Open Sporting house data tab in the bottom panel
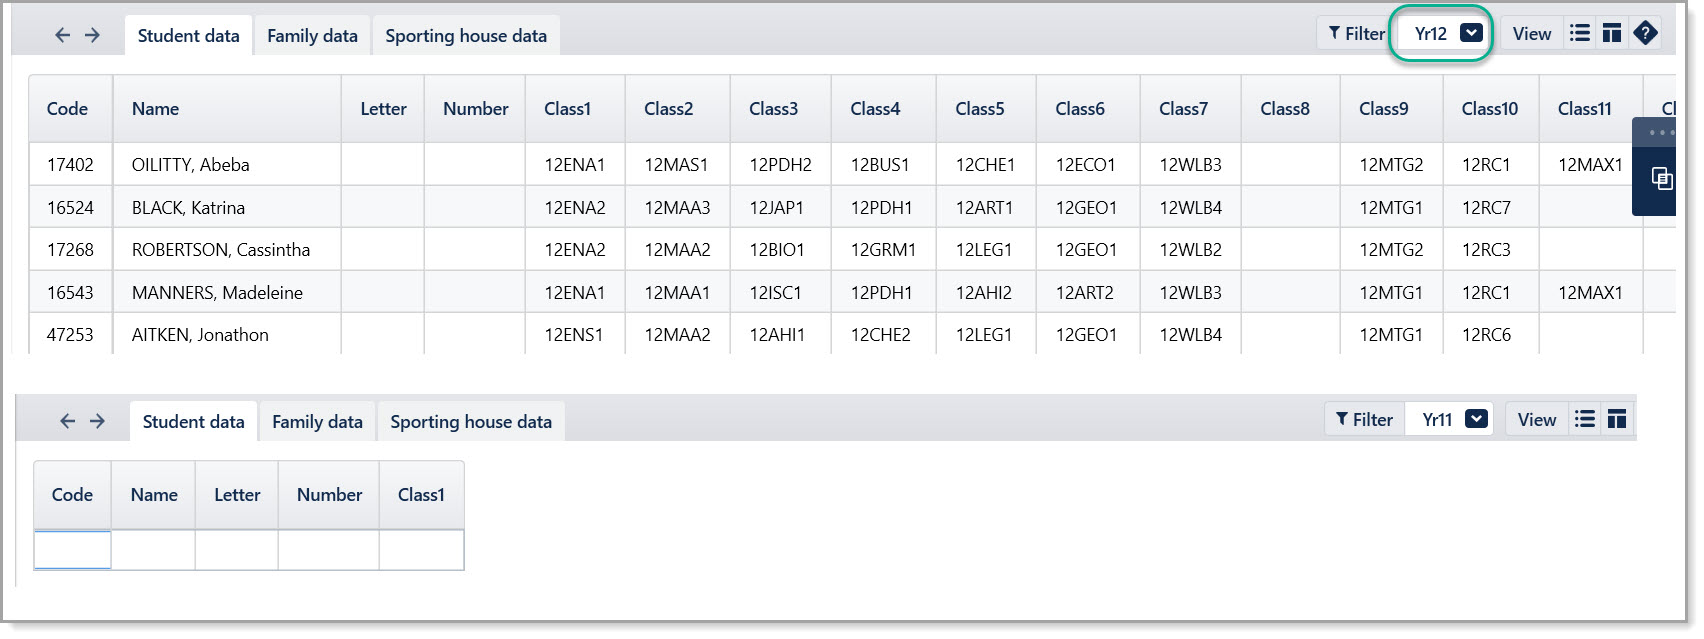Screen dimensions: 1704x639 [x=471, y=422]
